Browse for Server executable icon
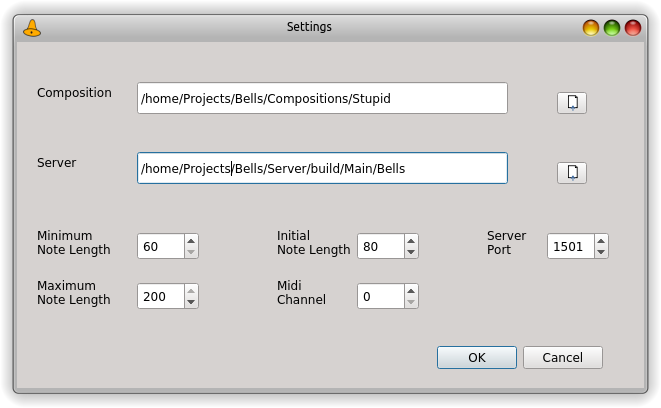661x408 pixels. [572, 173]
